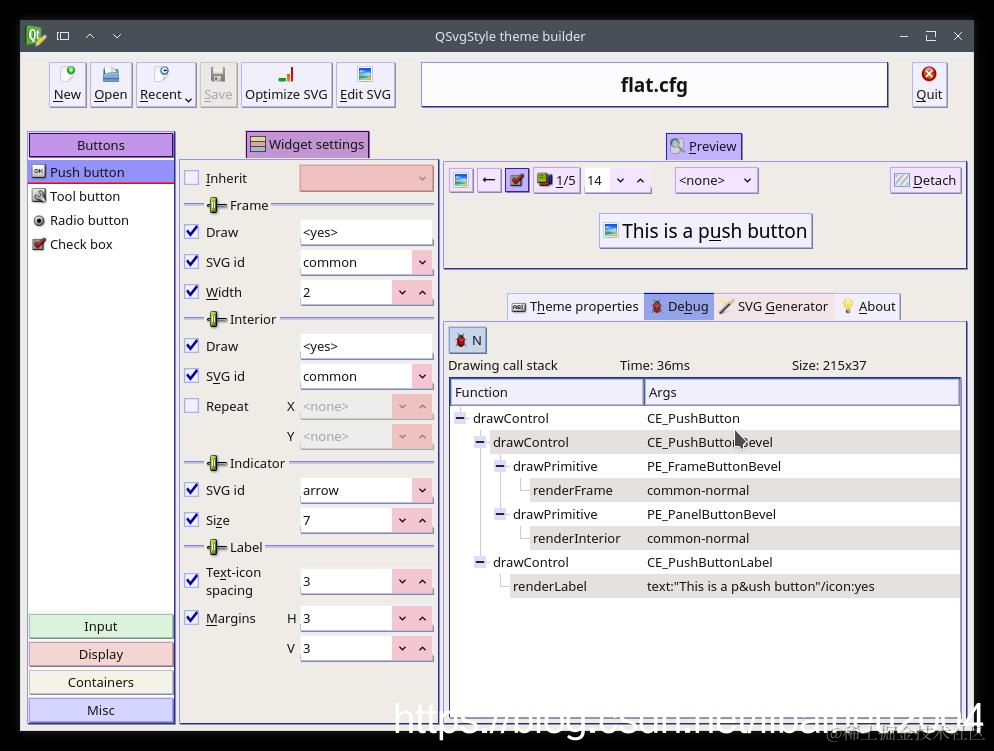Screen dimensions: 994x751
Task: Increase the Width spinbox value
Action: pos(422,292)
